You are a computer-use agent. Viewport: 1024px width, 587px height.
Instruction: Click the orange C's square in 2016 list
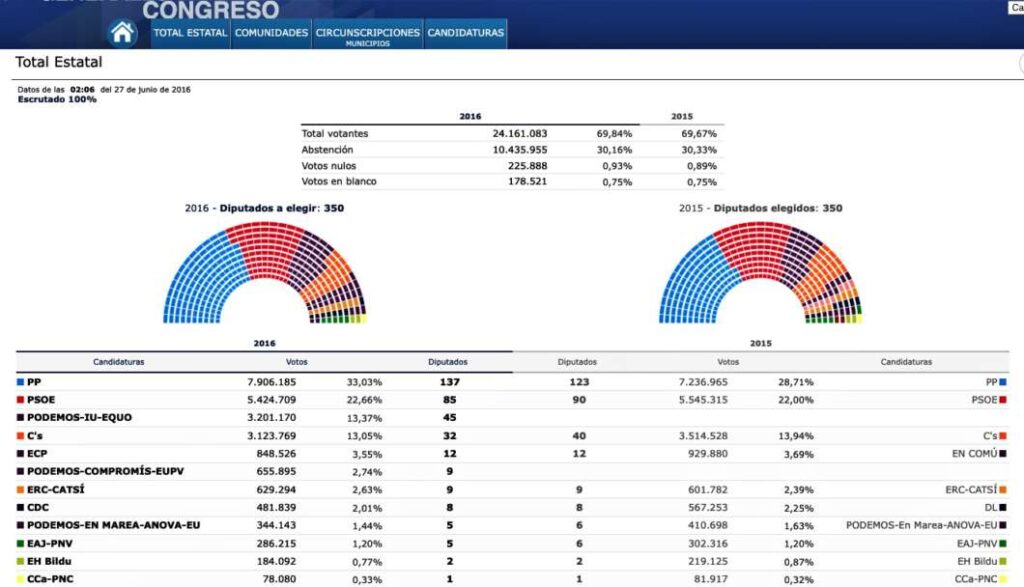20,435
